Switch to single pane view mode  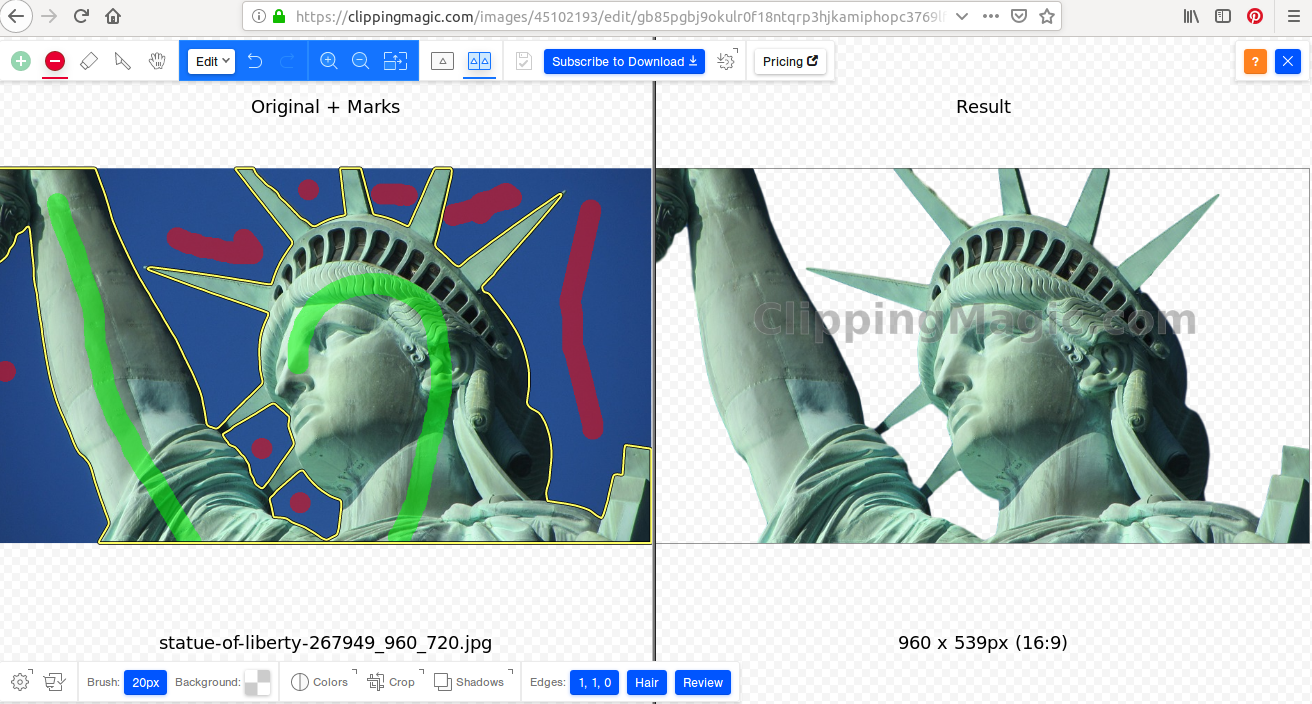(443, 61)
